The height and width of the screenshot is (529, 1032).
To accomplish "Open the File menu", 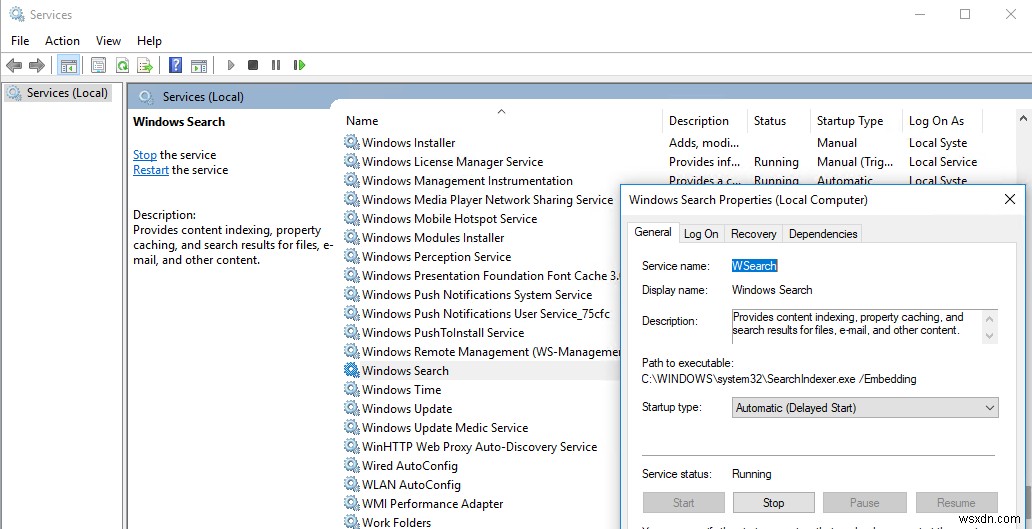I will [x=20, y=41].
